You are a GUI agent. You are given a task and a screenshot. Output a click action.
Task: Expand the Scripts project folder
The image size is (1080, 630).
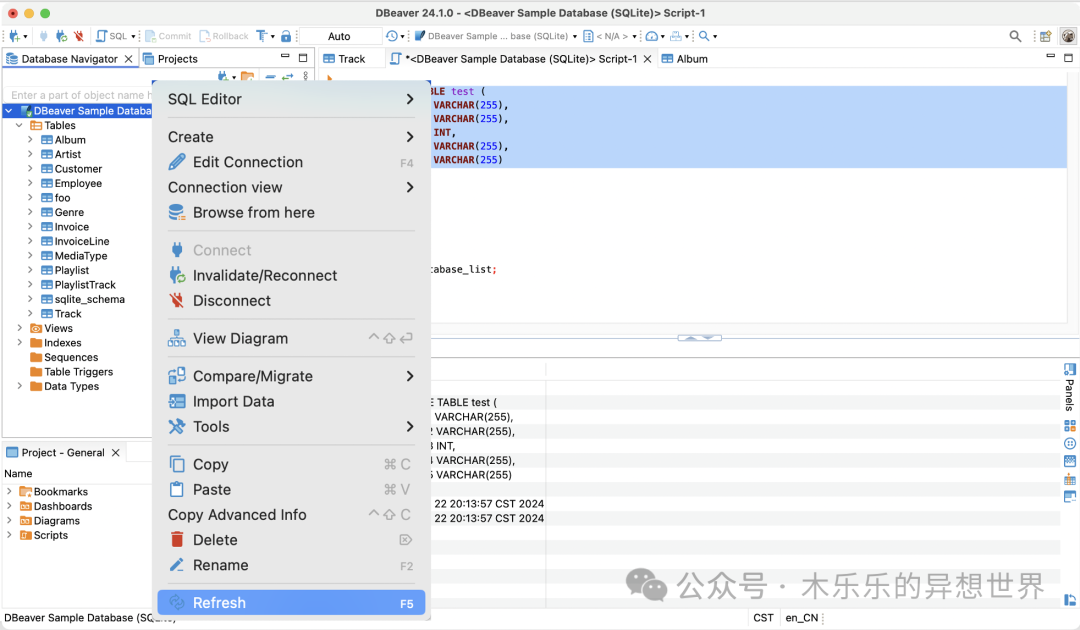pos(9,535)
